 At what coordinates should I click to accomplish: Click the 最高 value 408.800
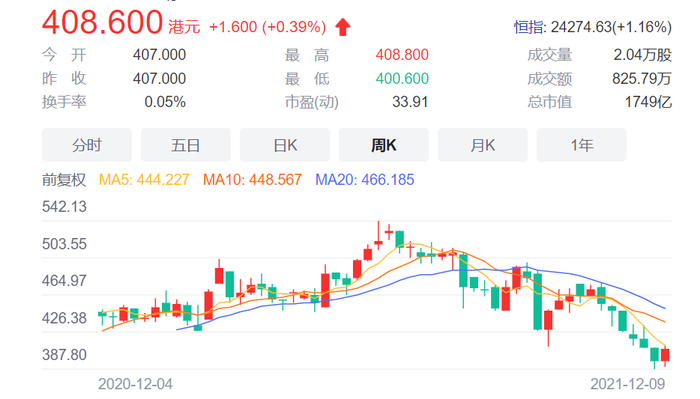pyautogui.click(x=402, y=55)
